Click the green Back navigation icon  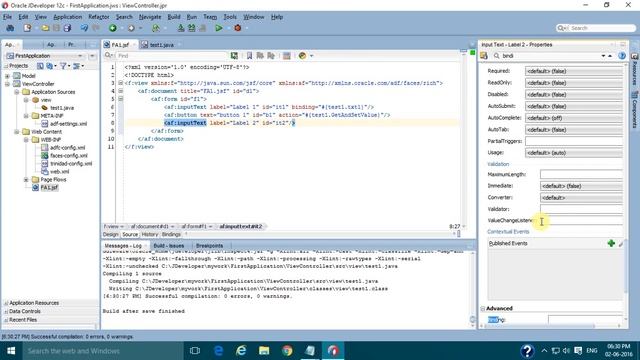click(x=113, y=28)
